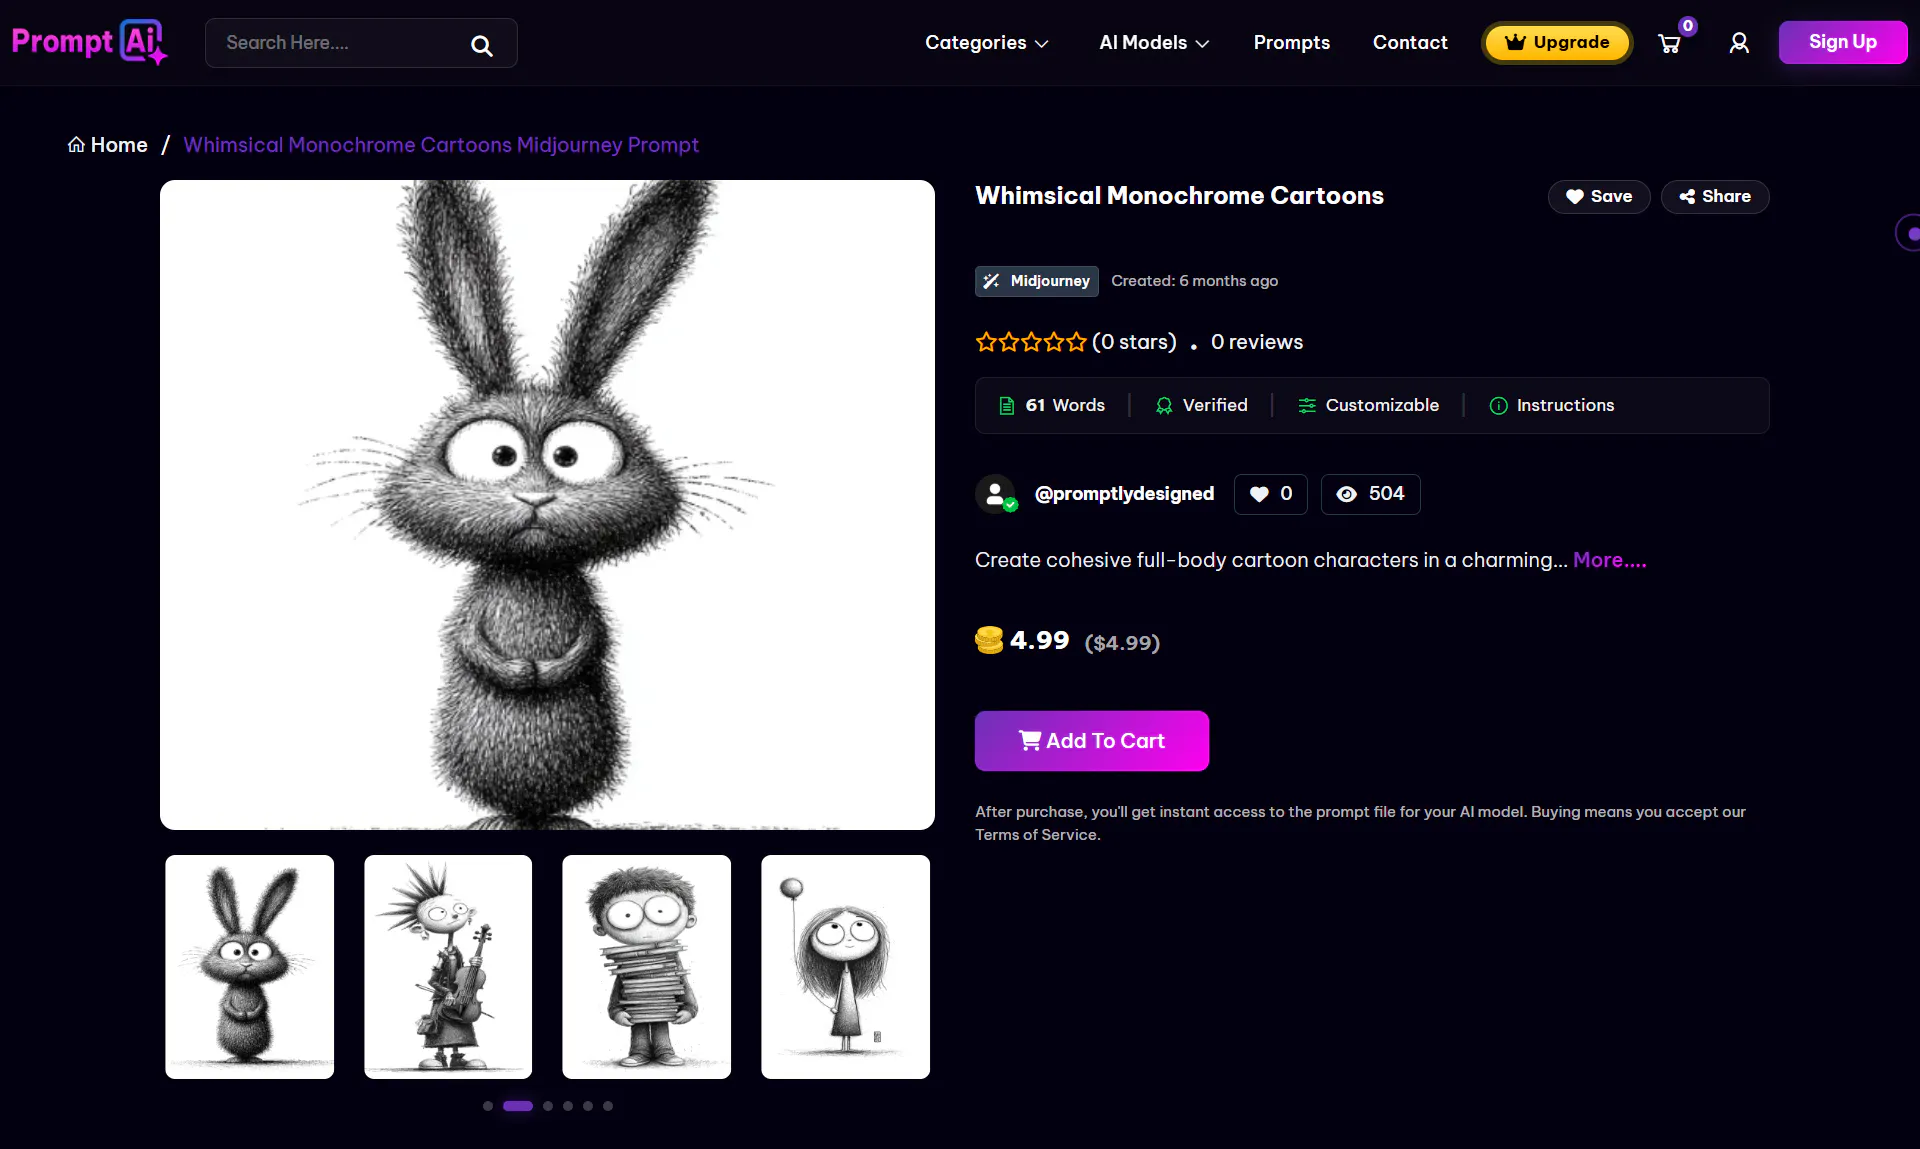
Task: Click the 504 views eye counter
Action: coord(1370,494)
